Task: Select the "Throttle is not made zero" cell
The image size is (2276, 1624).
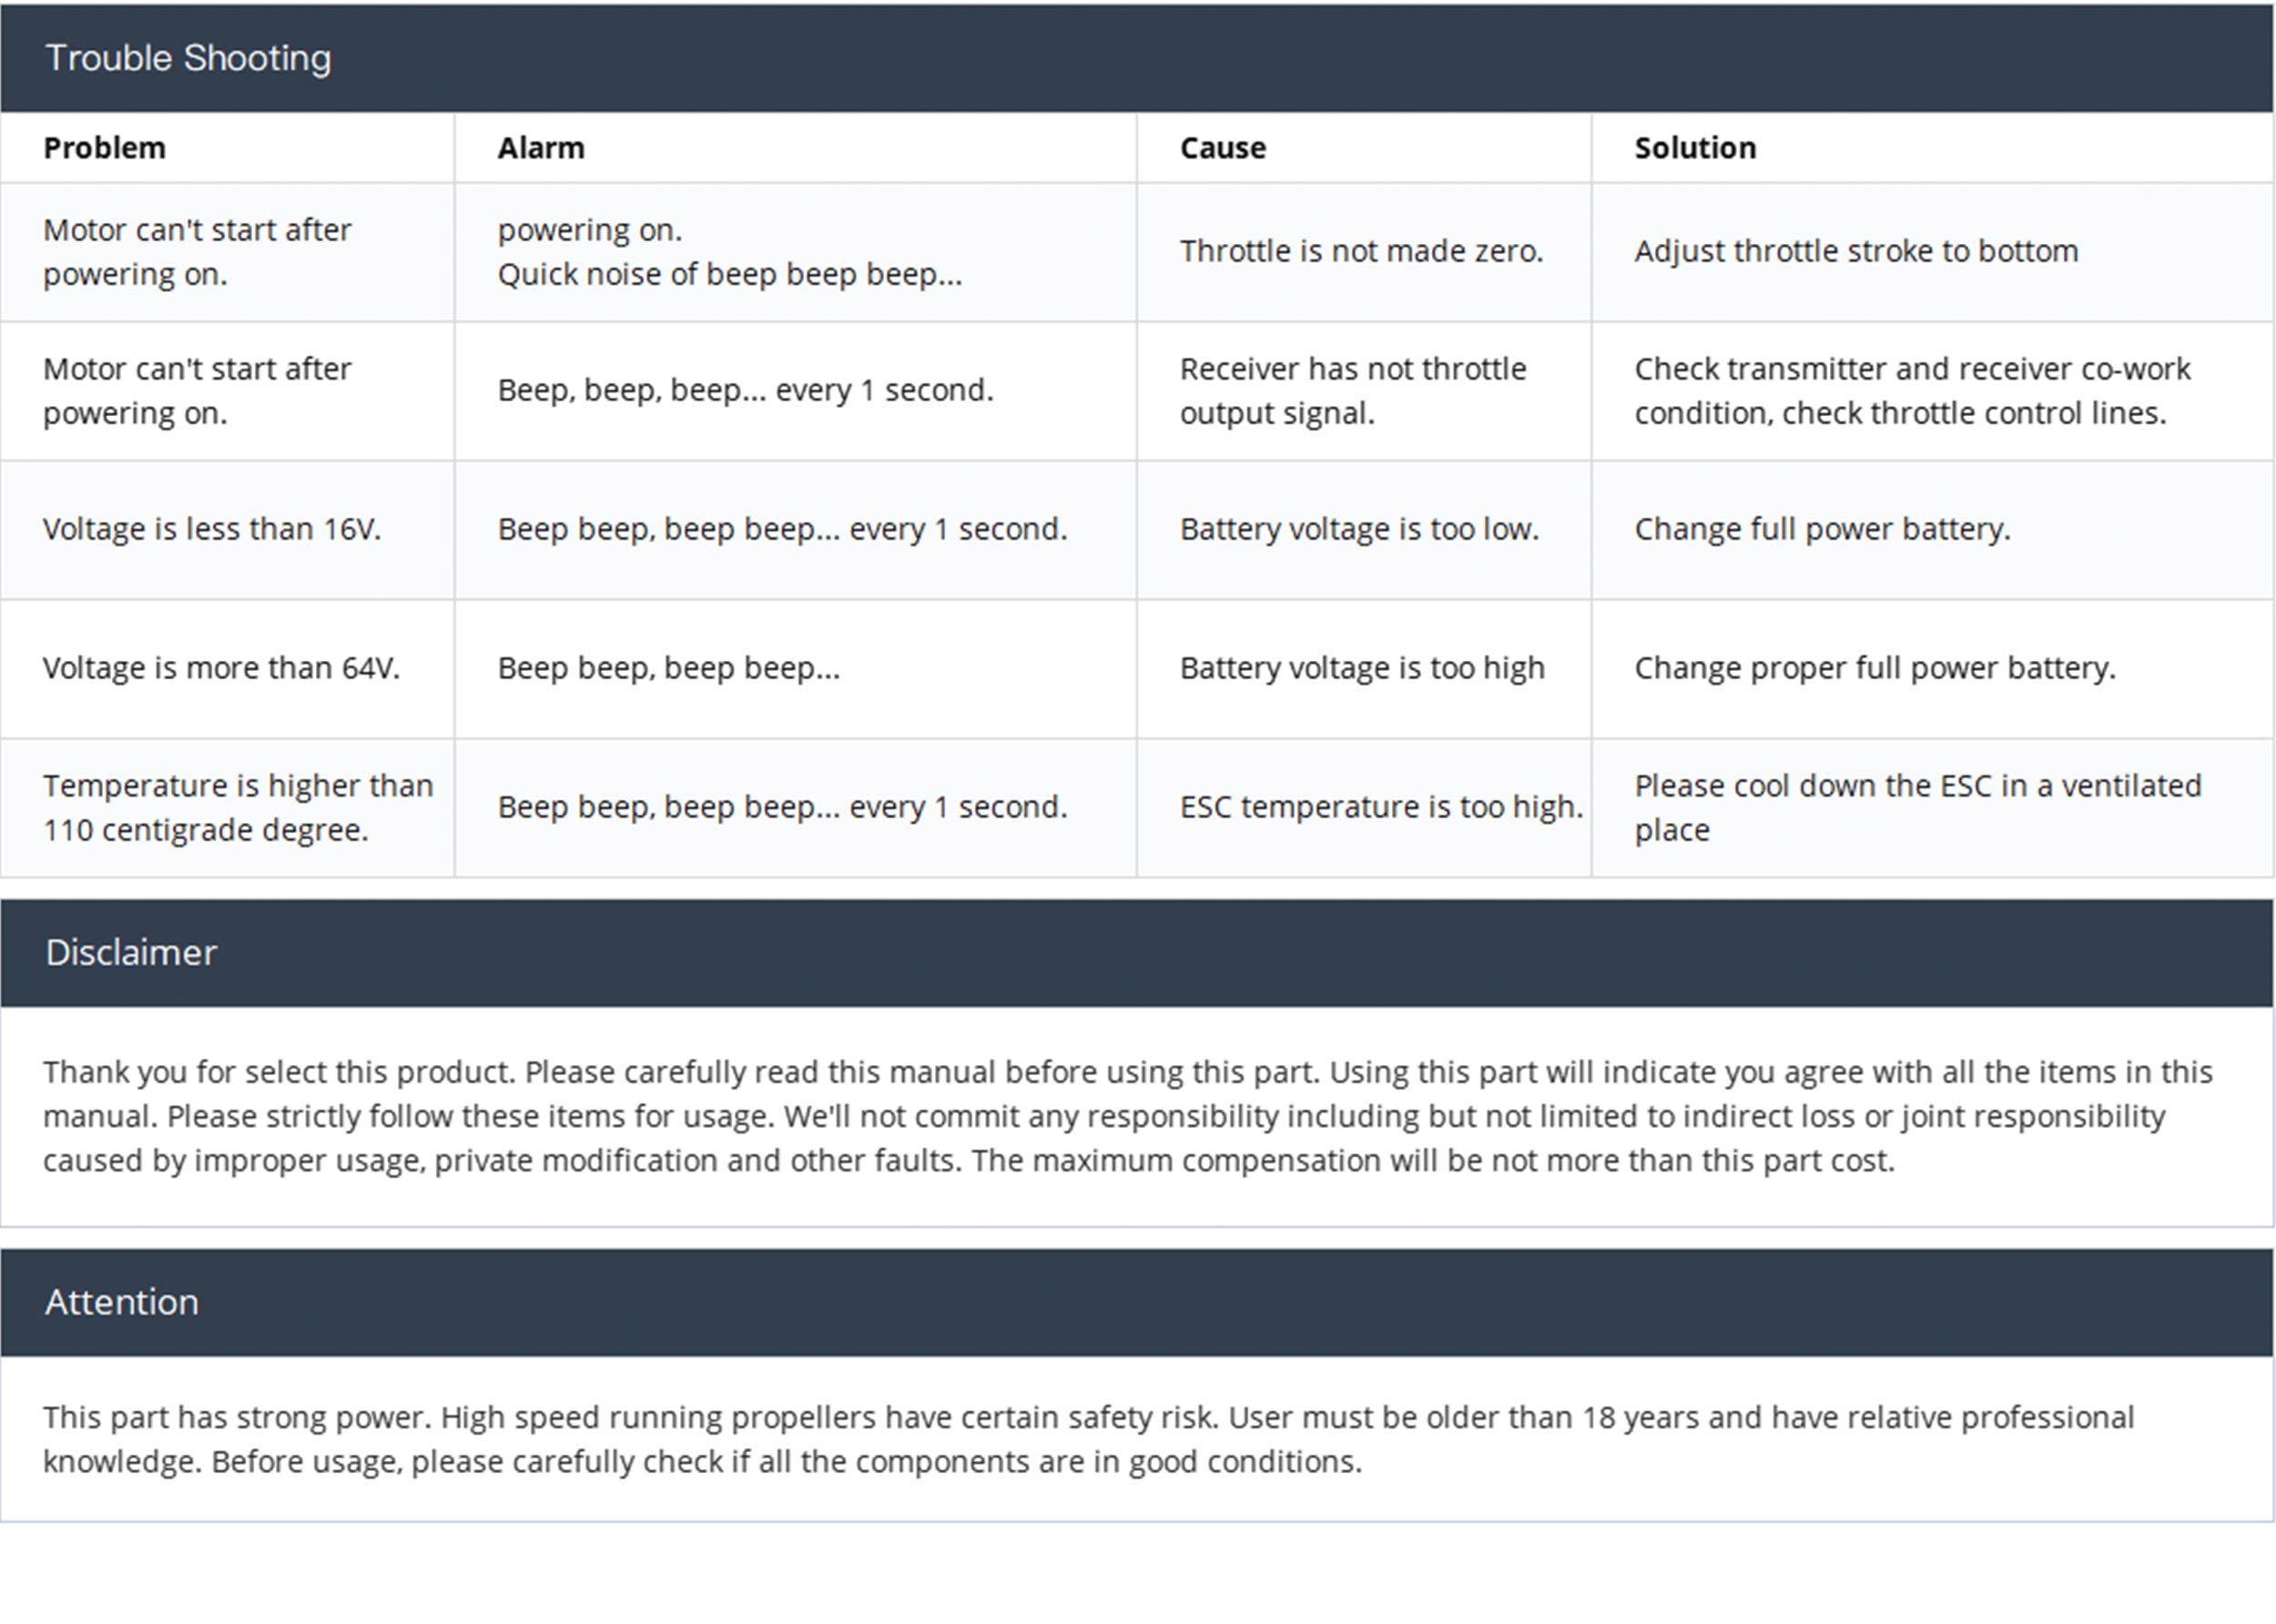Action: pyautogui.click(x=1361, y=251)
